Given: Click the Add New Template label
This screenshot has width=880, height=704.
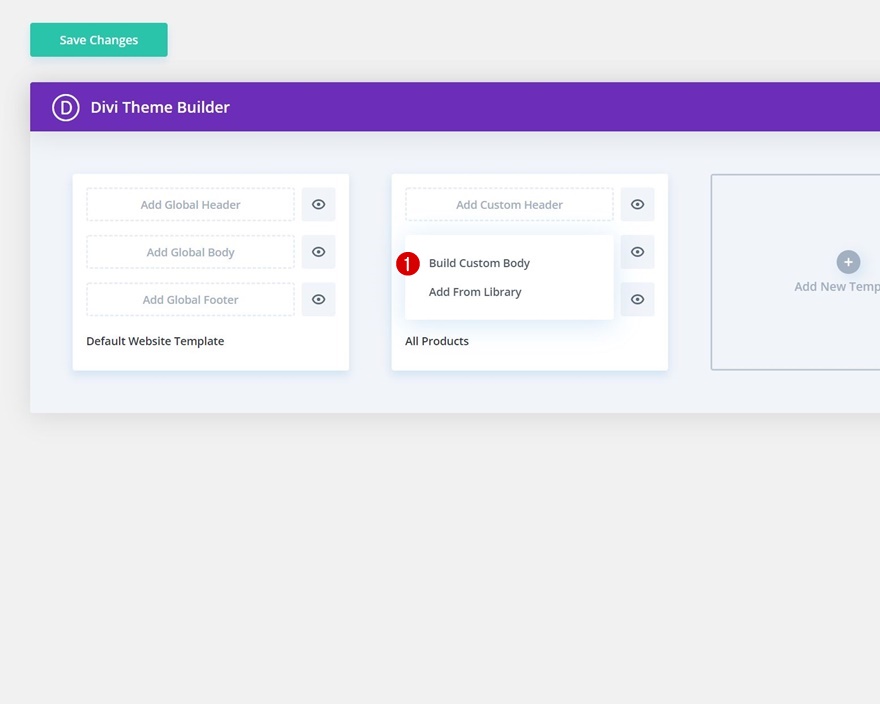Looking at the screenshot, I should pyautogui.click(x=837, y=287).
